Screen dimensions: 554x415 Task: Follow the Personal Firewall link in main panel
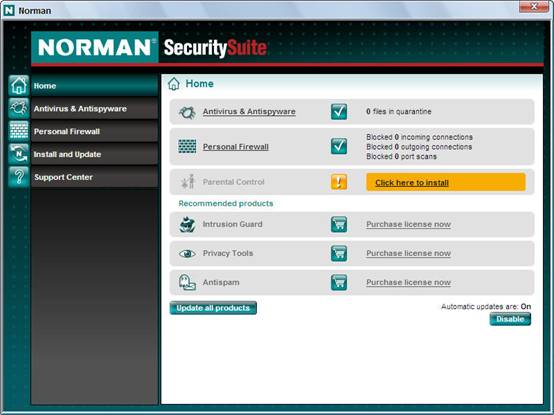coord(236,147)
